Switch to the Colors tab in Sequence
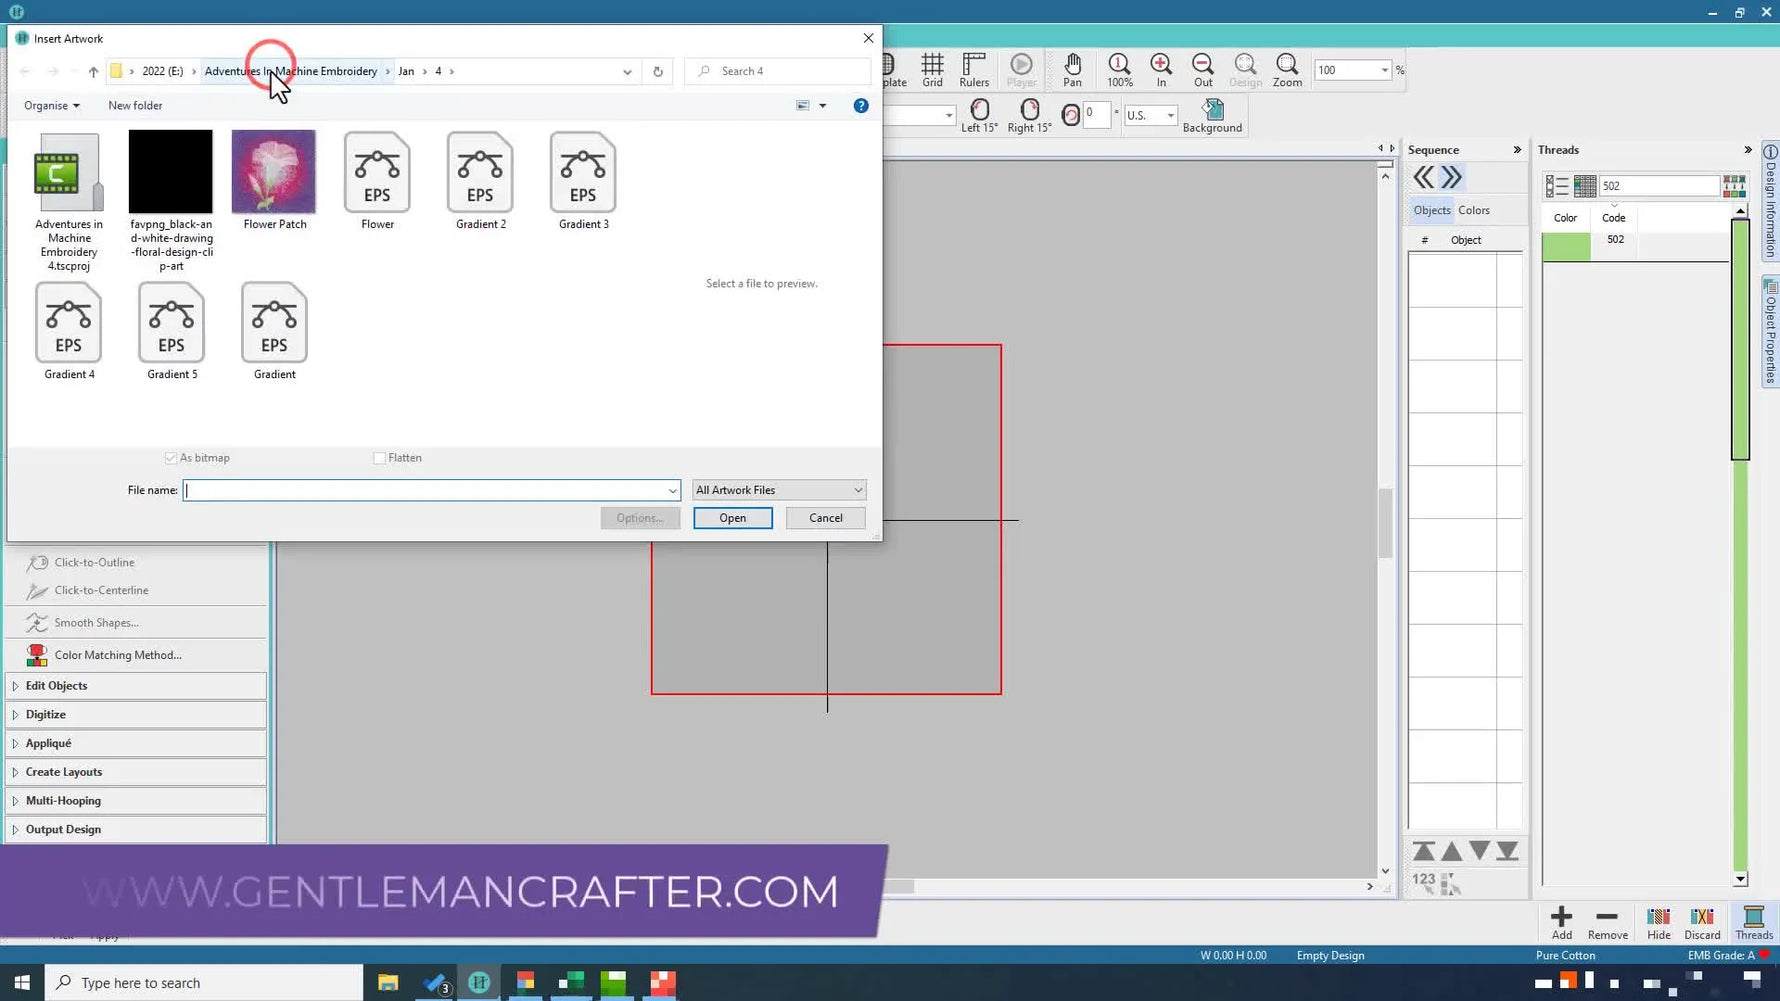This screenshot has width=1780, height=1001. pos(1473,210)
